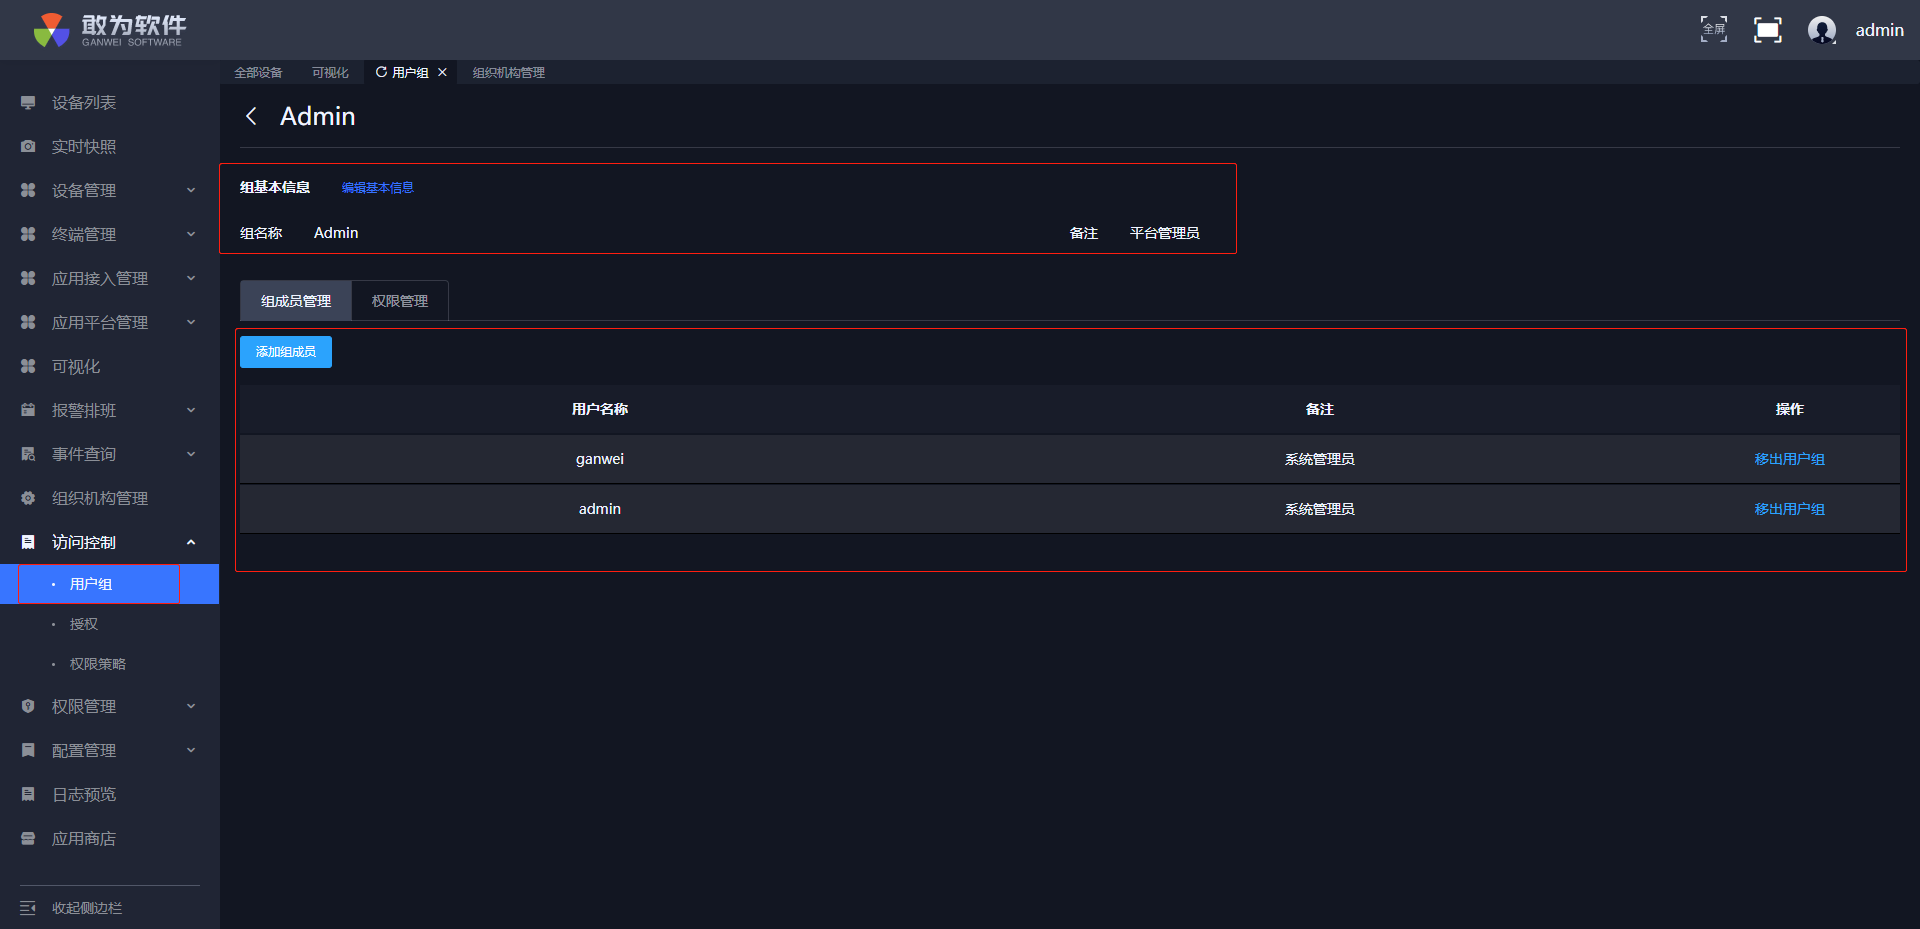This screenshot has height=929, width=1920.
Task: Click the 备注 table column header
Action: (1320, 409)
